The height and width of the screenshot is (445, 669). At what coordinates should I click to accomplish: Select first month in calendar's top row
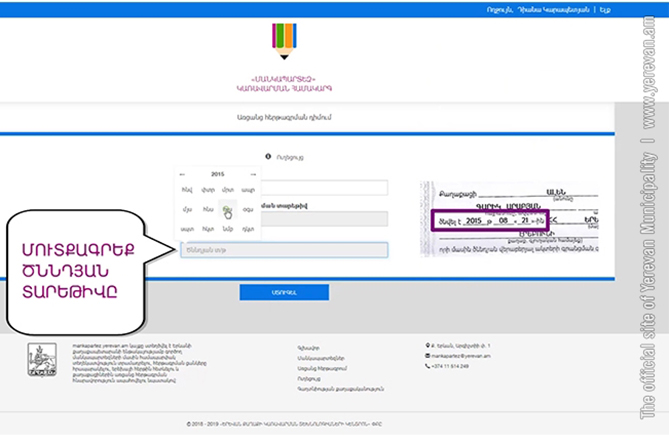(x=187, y=190)
